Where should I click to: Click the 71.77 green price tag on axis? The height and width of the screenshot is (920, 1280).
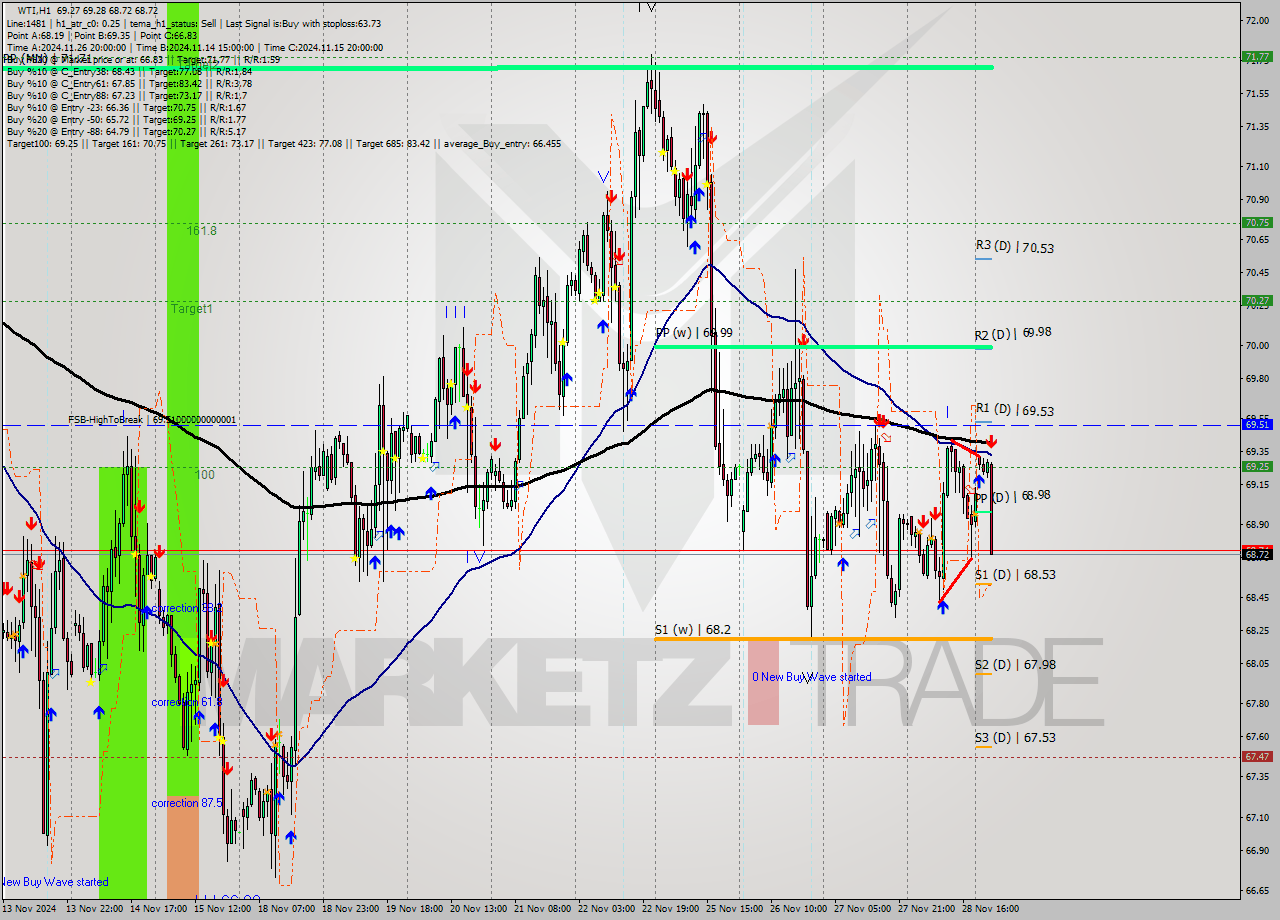click(x=1257, y=57)
